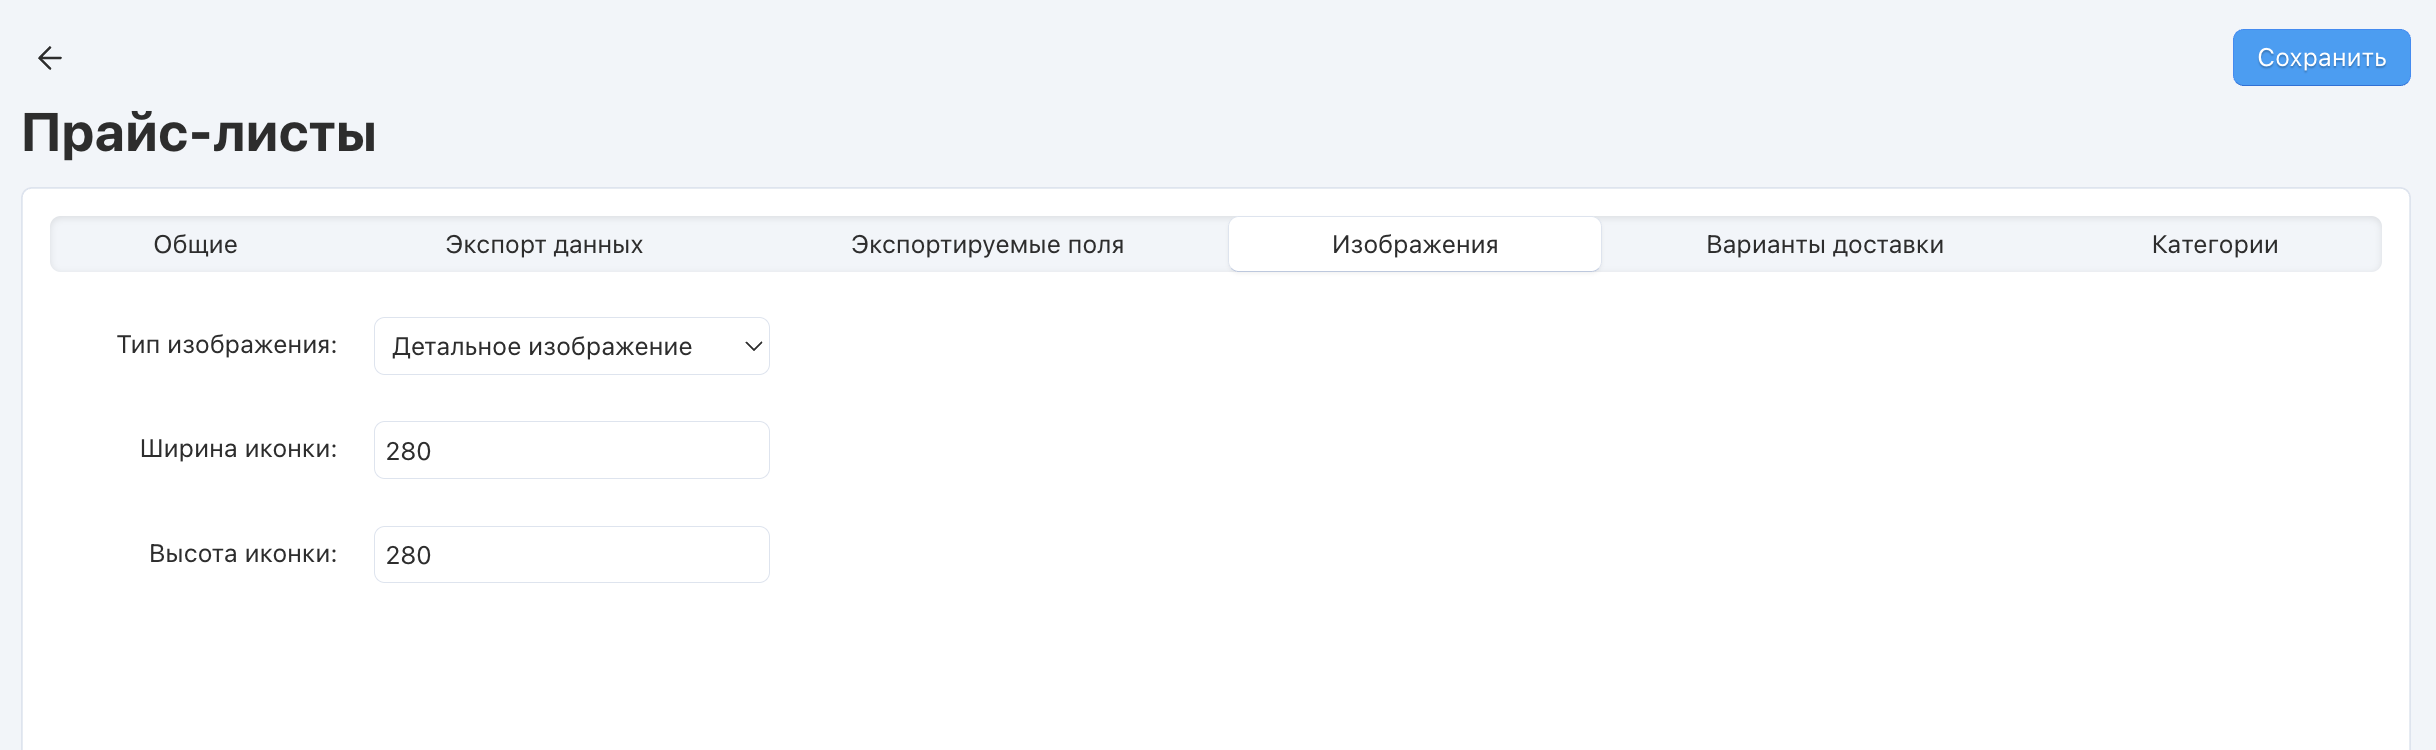This screenshot has height=750, width=2436.
Task: Switch to the Общие tab
Action: pos(195,245)
